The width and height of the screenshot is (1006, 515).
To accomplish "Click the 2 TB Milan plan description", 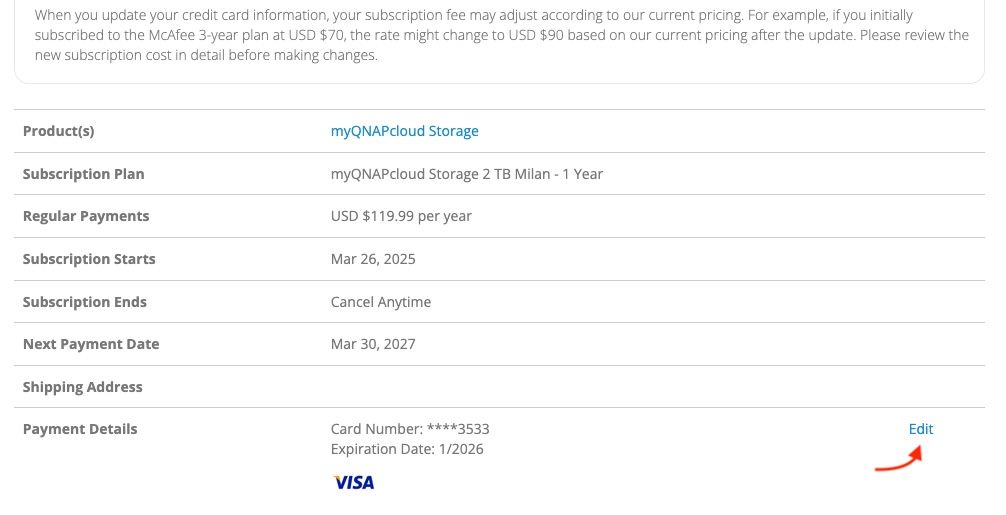I will pyautogui.click(x=466, y=174).
